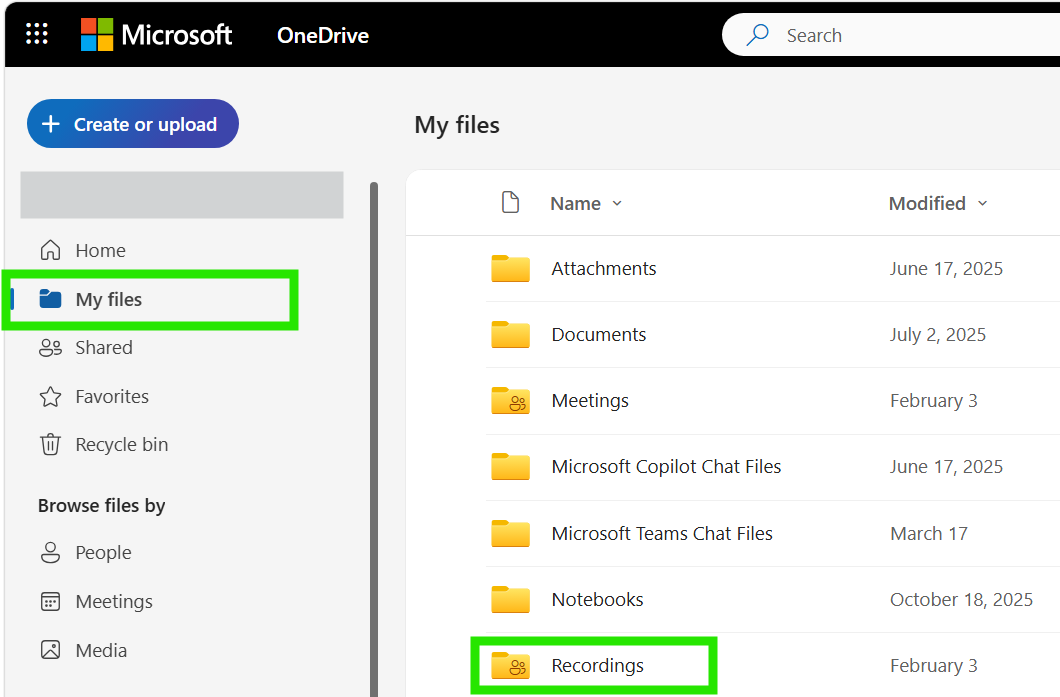Screen dimensions: 1060x697
Task: Click the People person icon
Action: tap(50, 552)
